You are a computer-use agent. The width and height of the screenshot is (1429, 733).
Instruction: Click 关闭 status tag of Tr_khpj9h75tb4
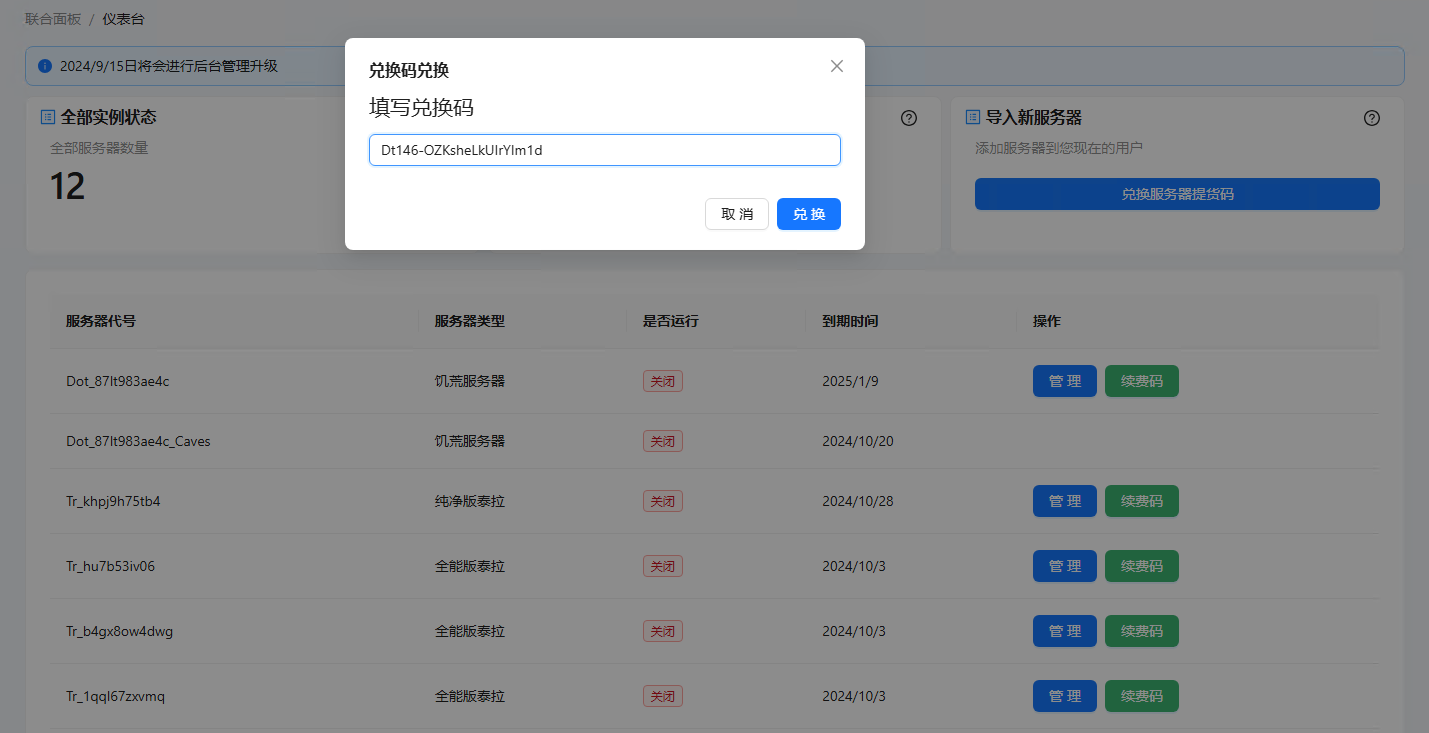click(x=663, y=501)
